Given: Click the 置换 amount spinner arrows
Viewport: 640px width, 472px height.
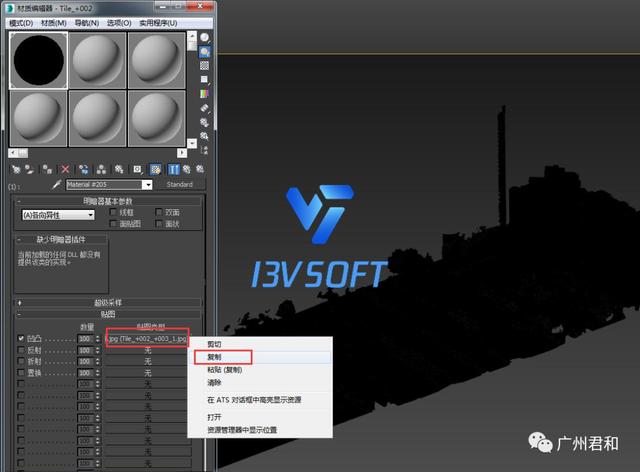Looking at the screenshot, I should click(x=98, y=372).
